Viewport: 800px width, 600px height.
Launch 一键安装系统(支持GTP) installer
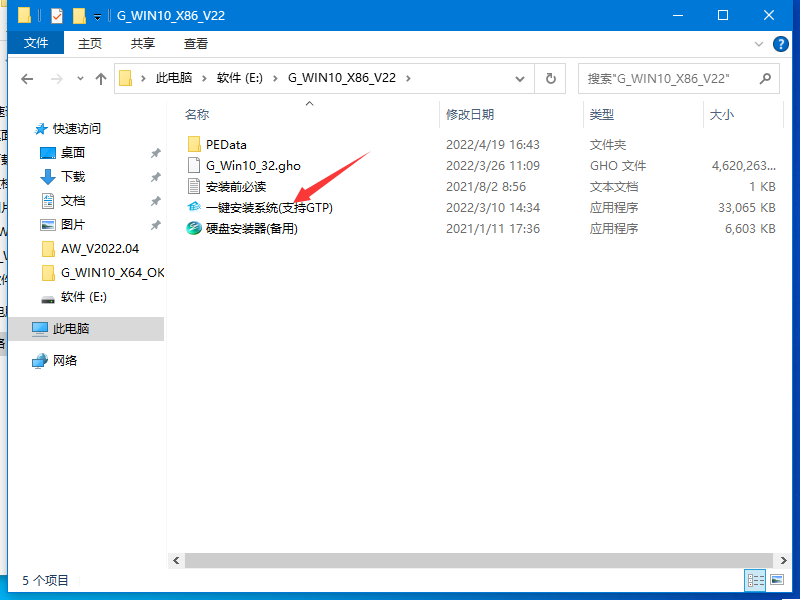click(272, 207)
